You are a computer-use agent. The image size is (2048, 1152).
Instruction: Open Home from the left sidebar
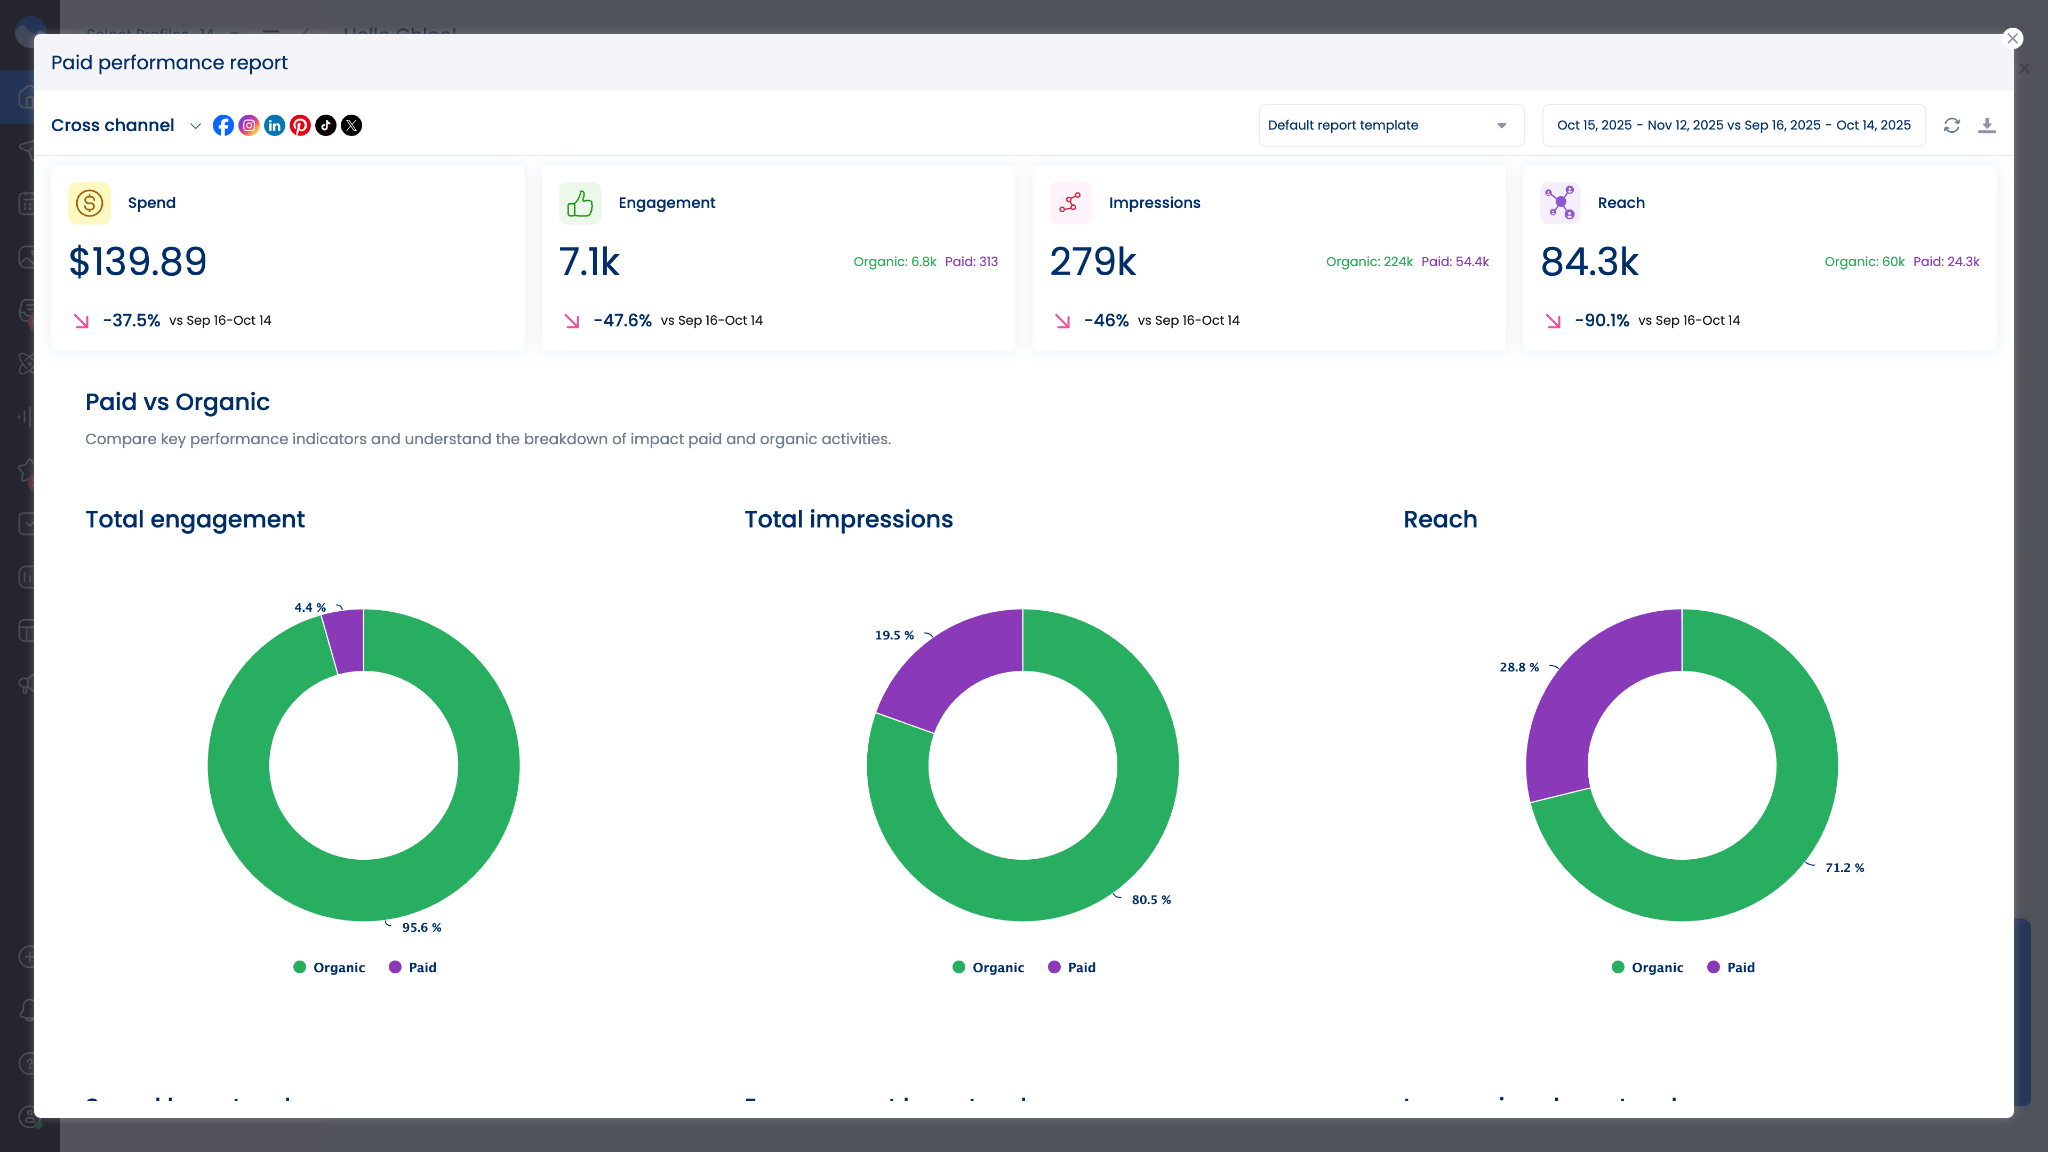(x=26, y=96)
